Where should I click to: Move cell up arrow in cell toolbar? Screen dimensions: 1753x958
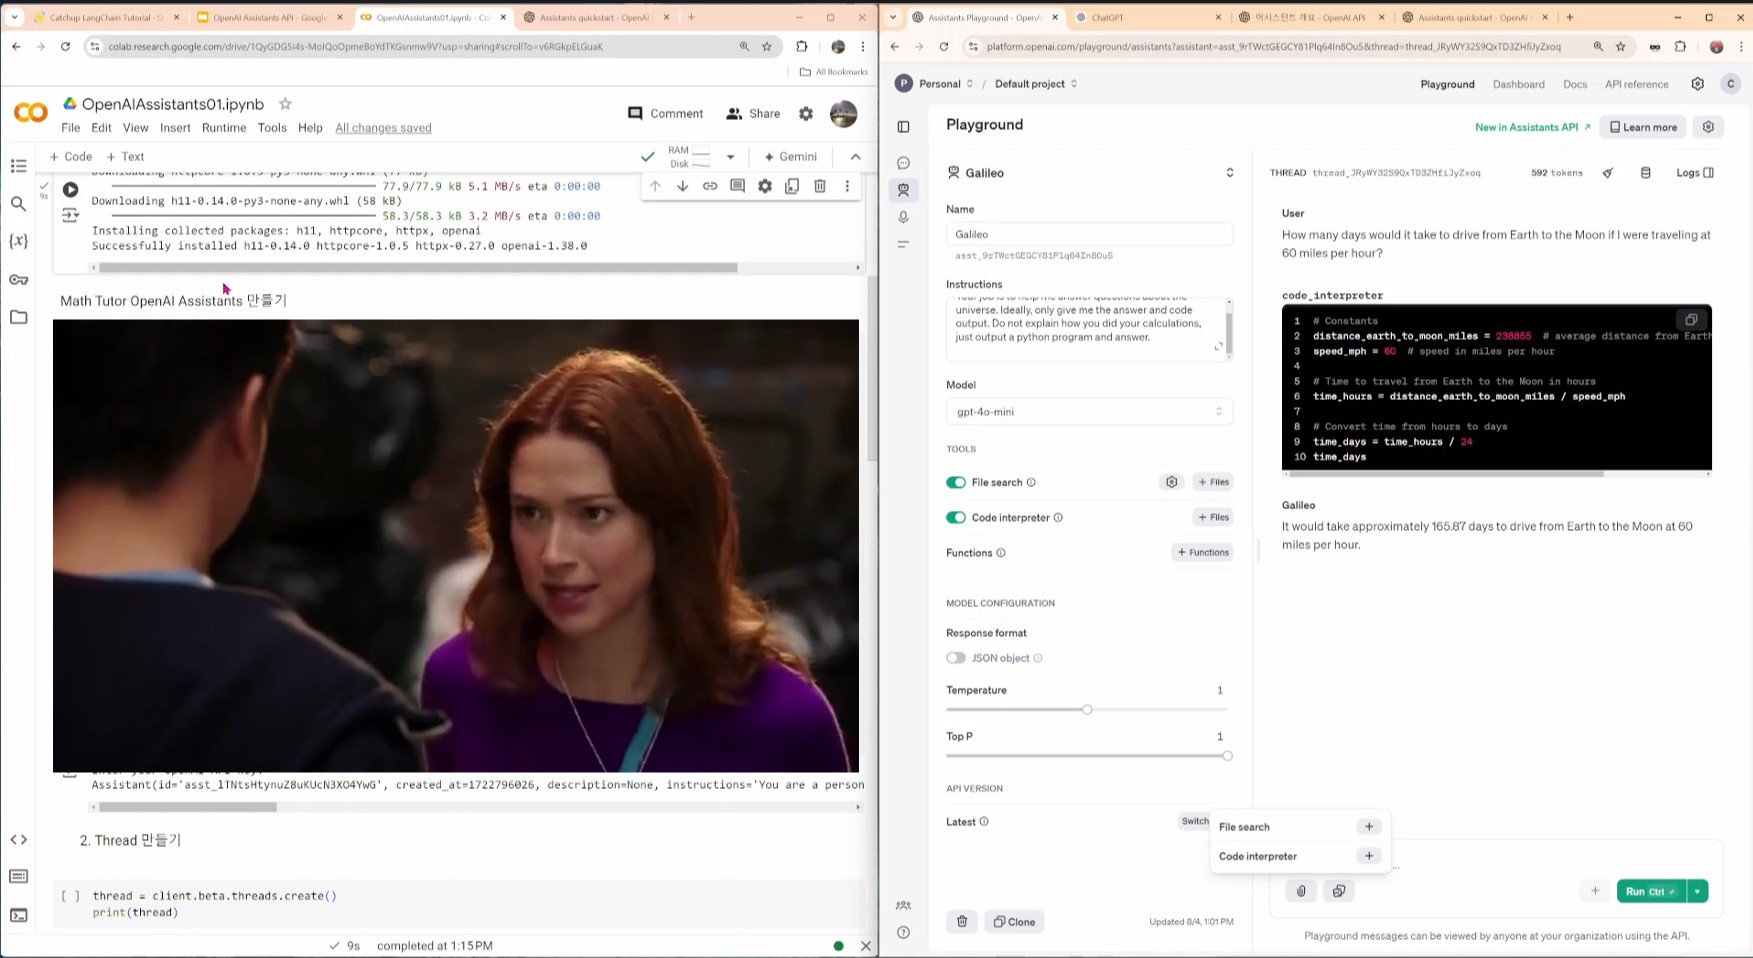[x=655, y=186]
